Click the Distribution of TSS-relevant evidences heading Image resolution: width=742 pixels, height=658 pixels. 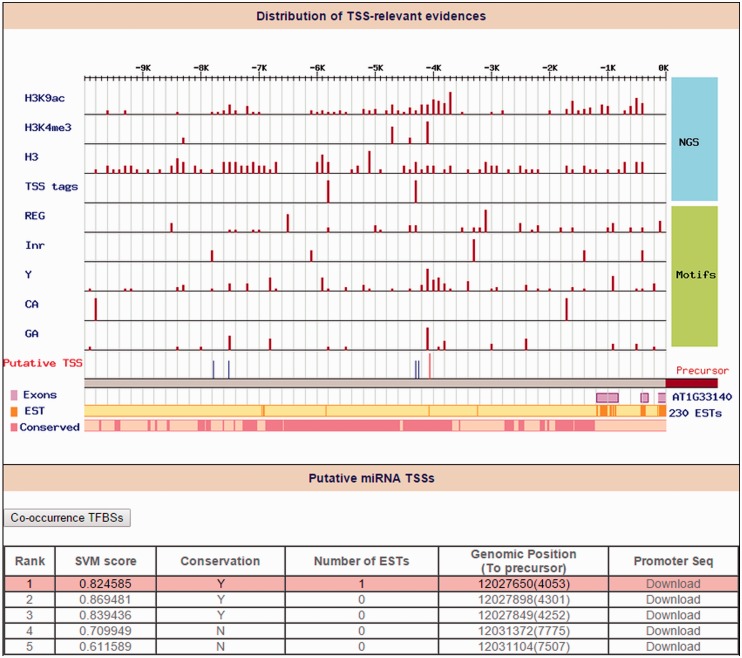point(371,16)
